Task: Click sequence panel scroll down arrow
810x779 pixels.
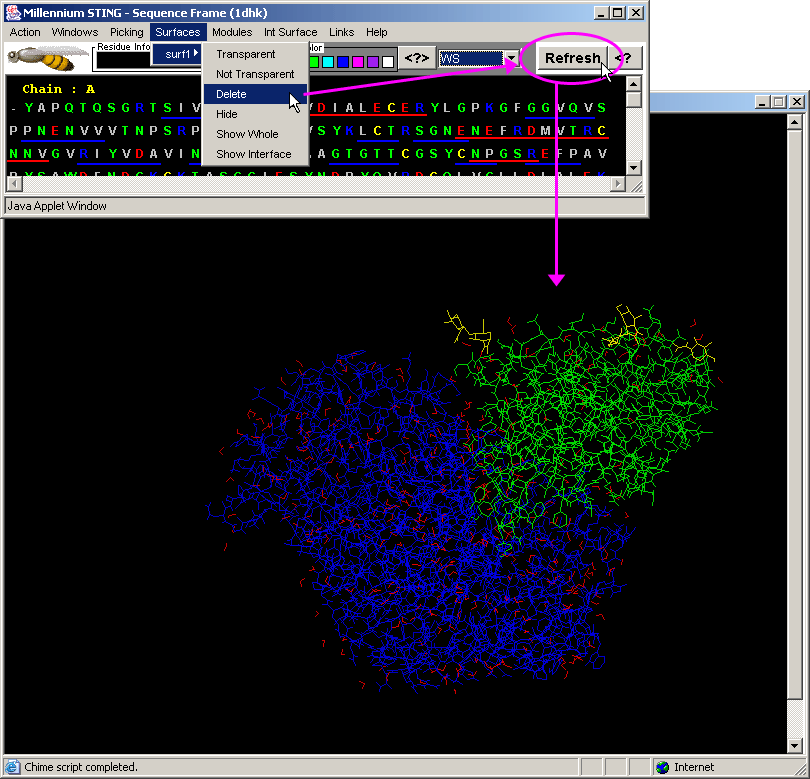Action: coord(633,167)
